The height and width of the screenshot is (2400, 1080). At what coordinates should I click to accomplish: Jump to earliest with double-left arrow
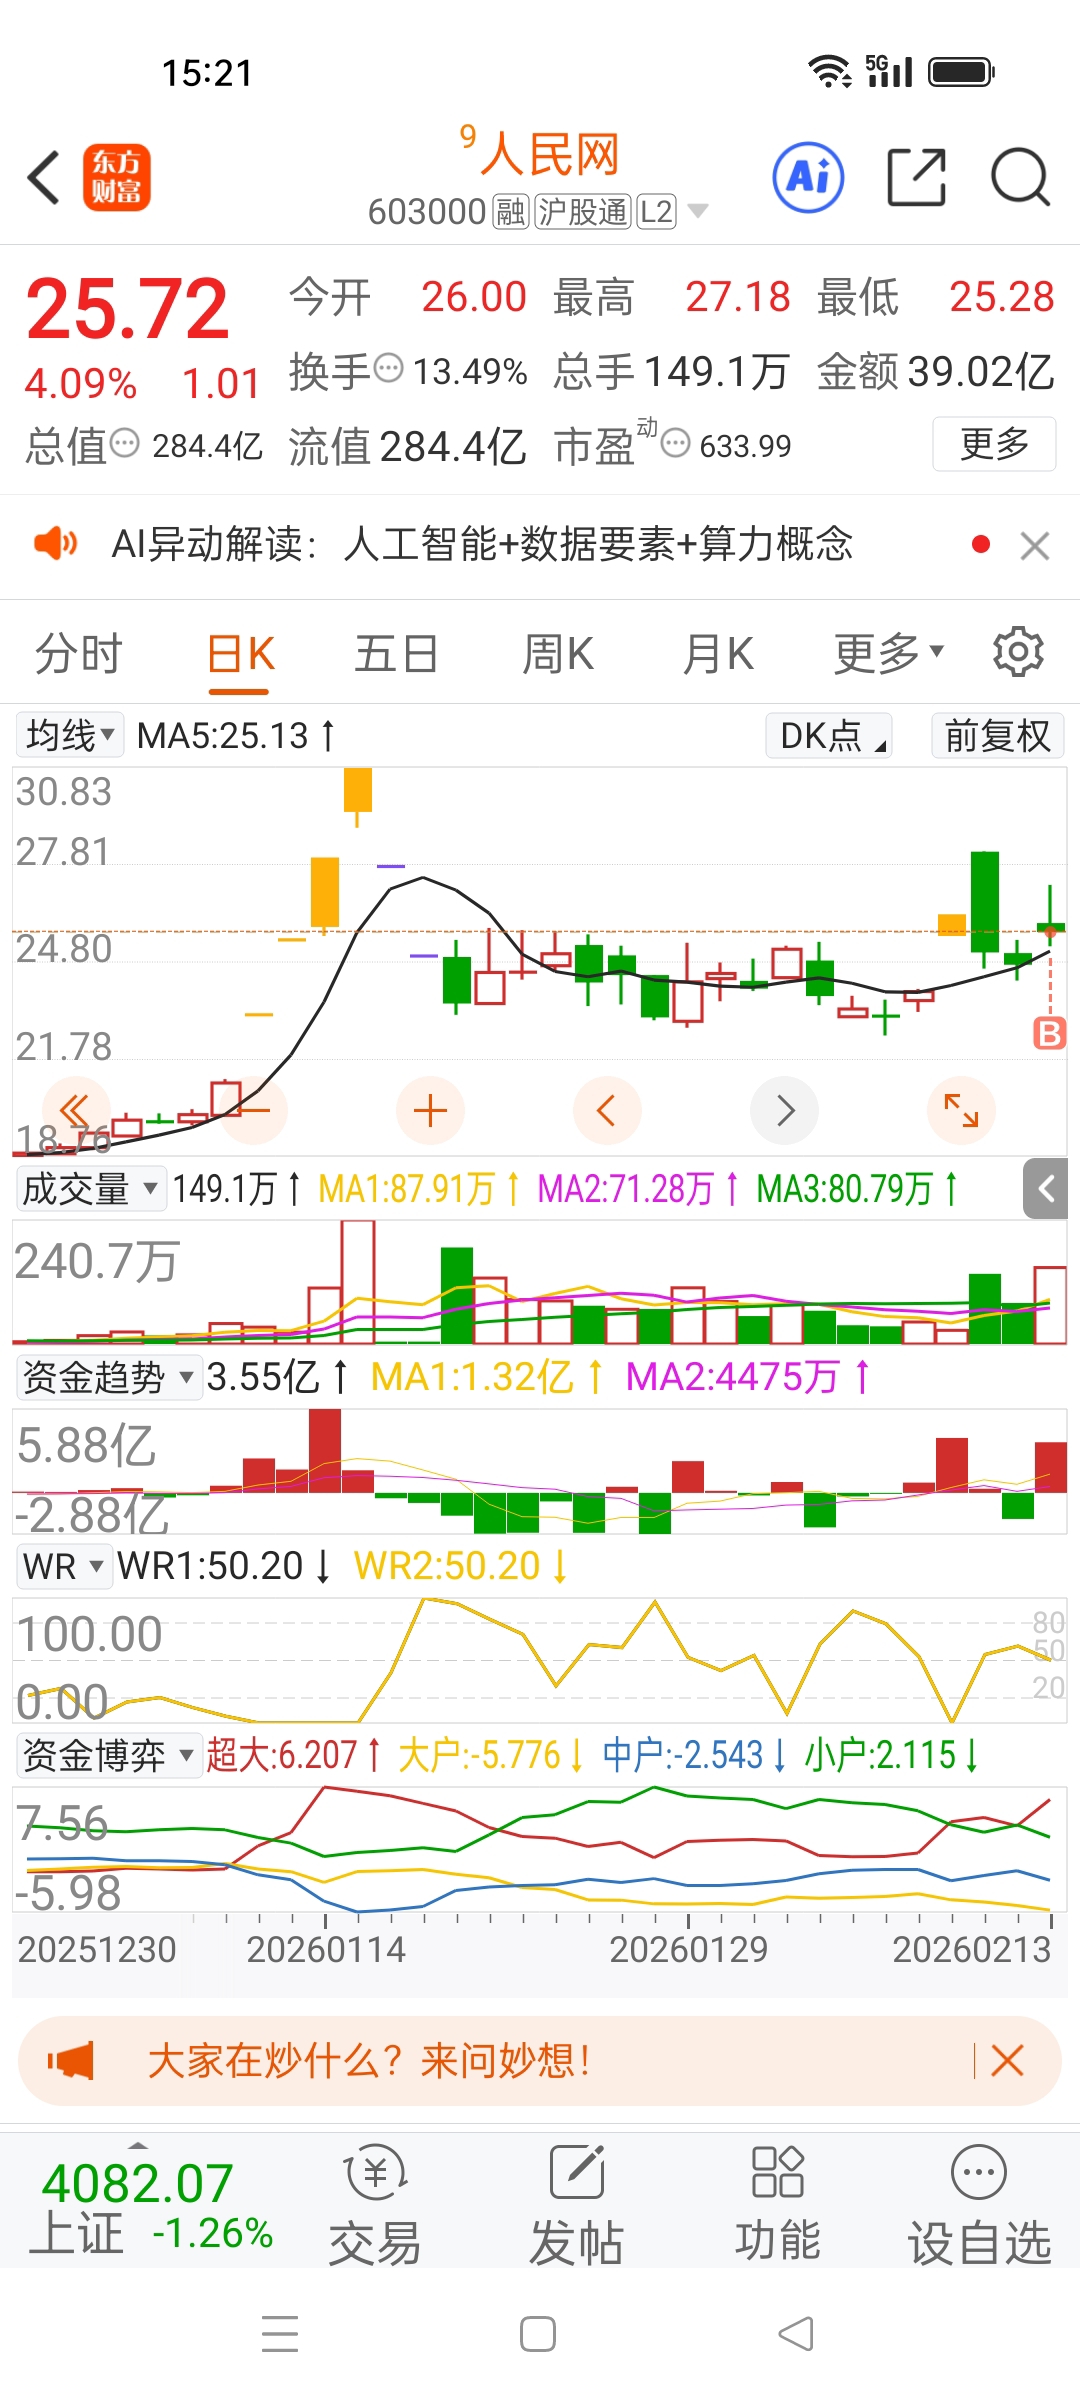tap(76, 1110)
